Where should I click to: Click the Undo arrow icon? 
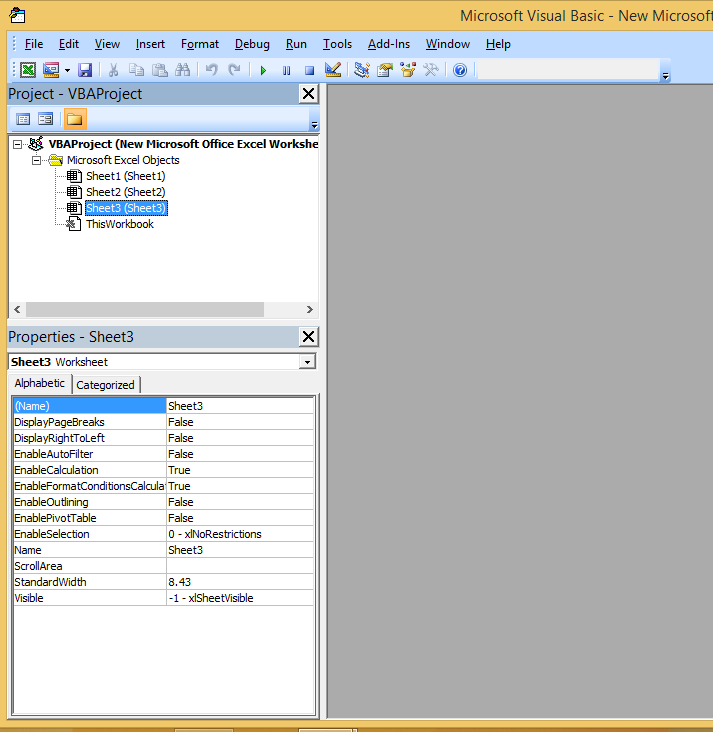[x=212, y=70]
